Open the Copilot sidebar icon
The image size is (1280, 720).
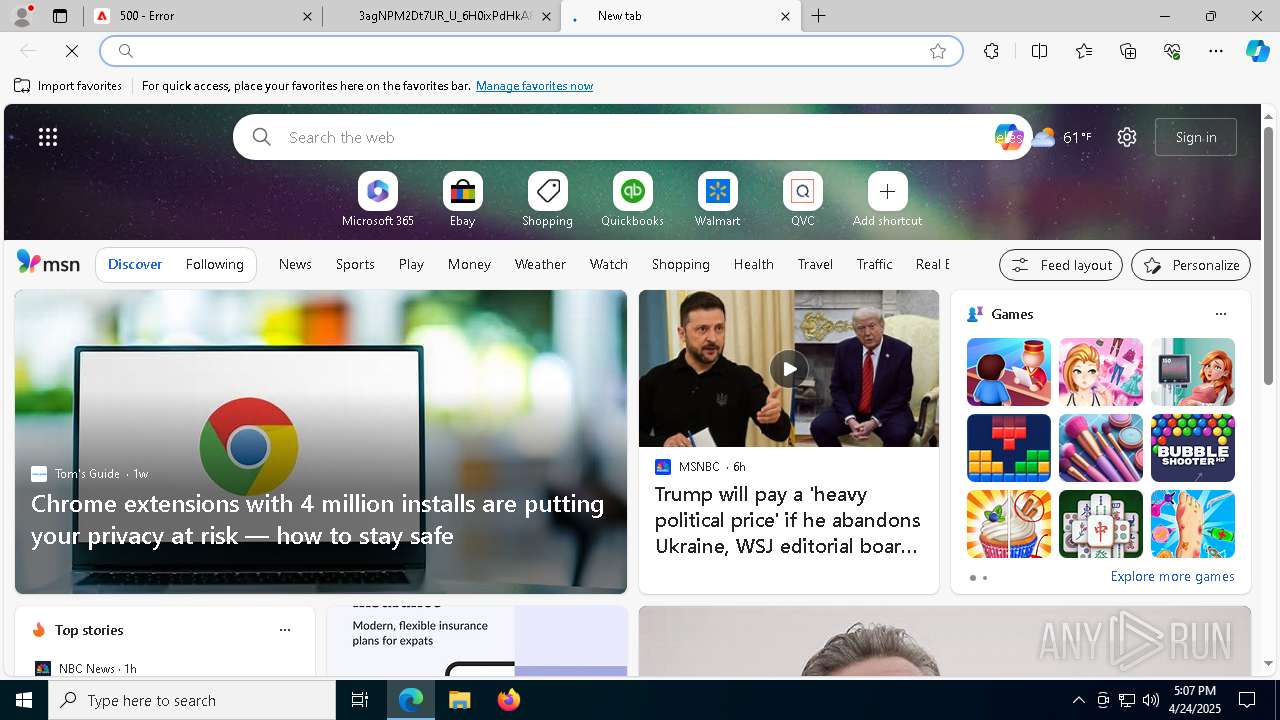point(1257,50)
